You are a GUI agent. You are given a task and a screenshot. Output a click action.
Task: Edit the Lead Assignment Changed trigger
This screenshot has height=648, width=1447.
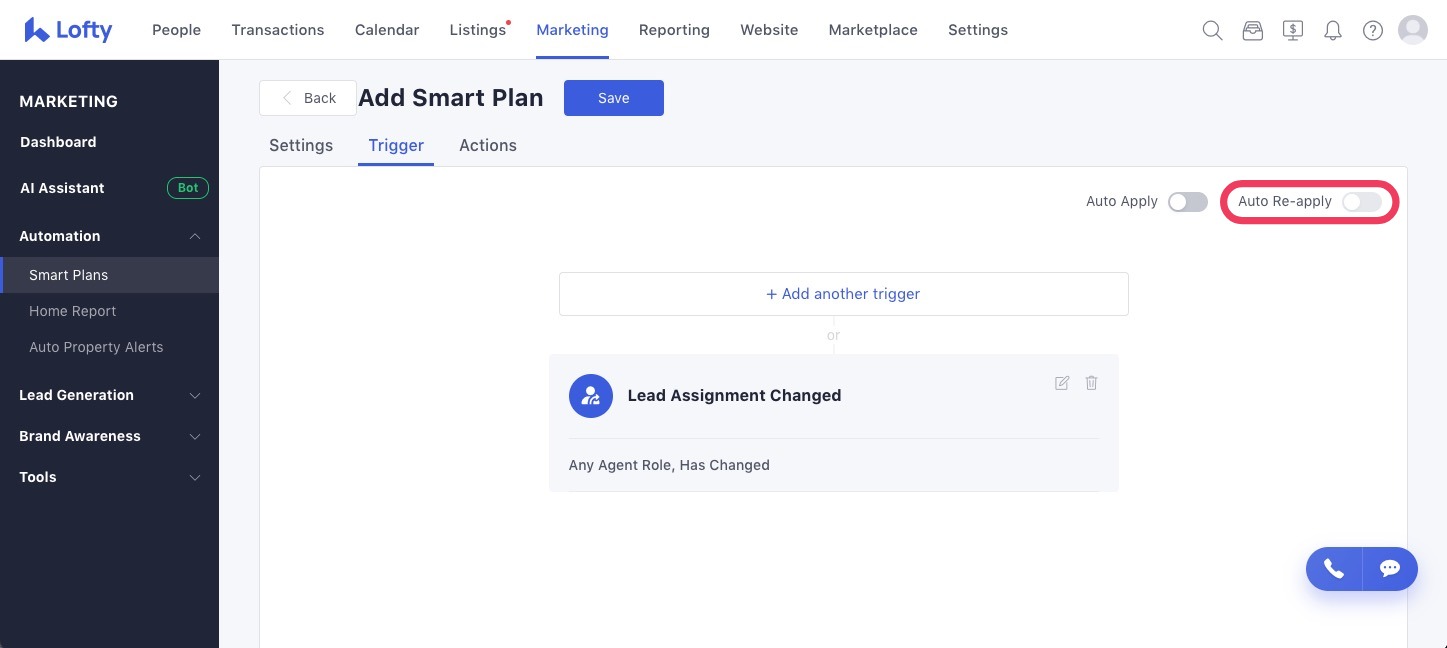[1062, 383]
